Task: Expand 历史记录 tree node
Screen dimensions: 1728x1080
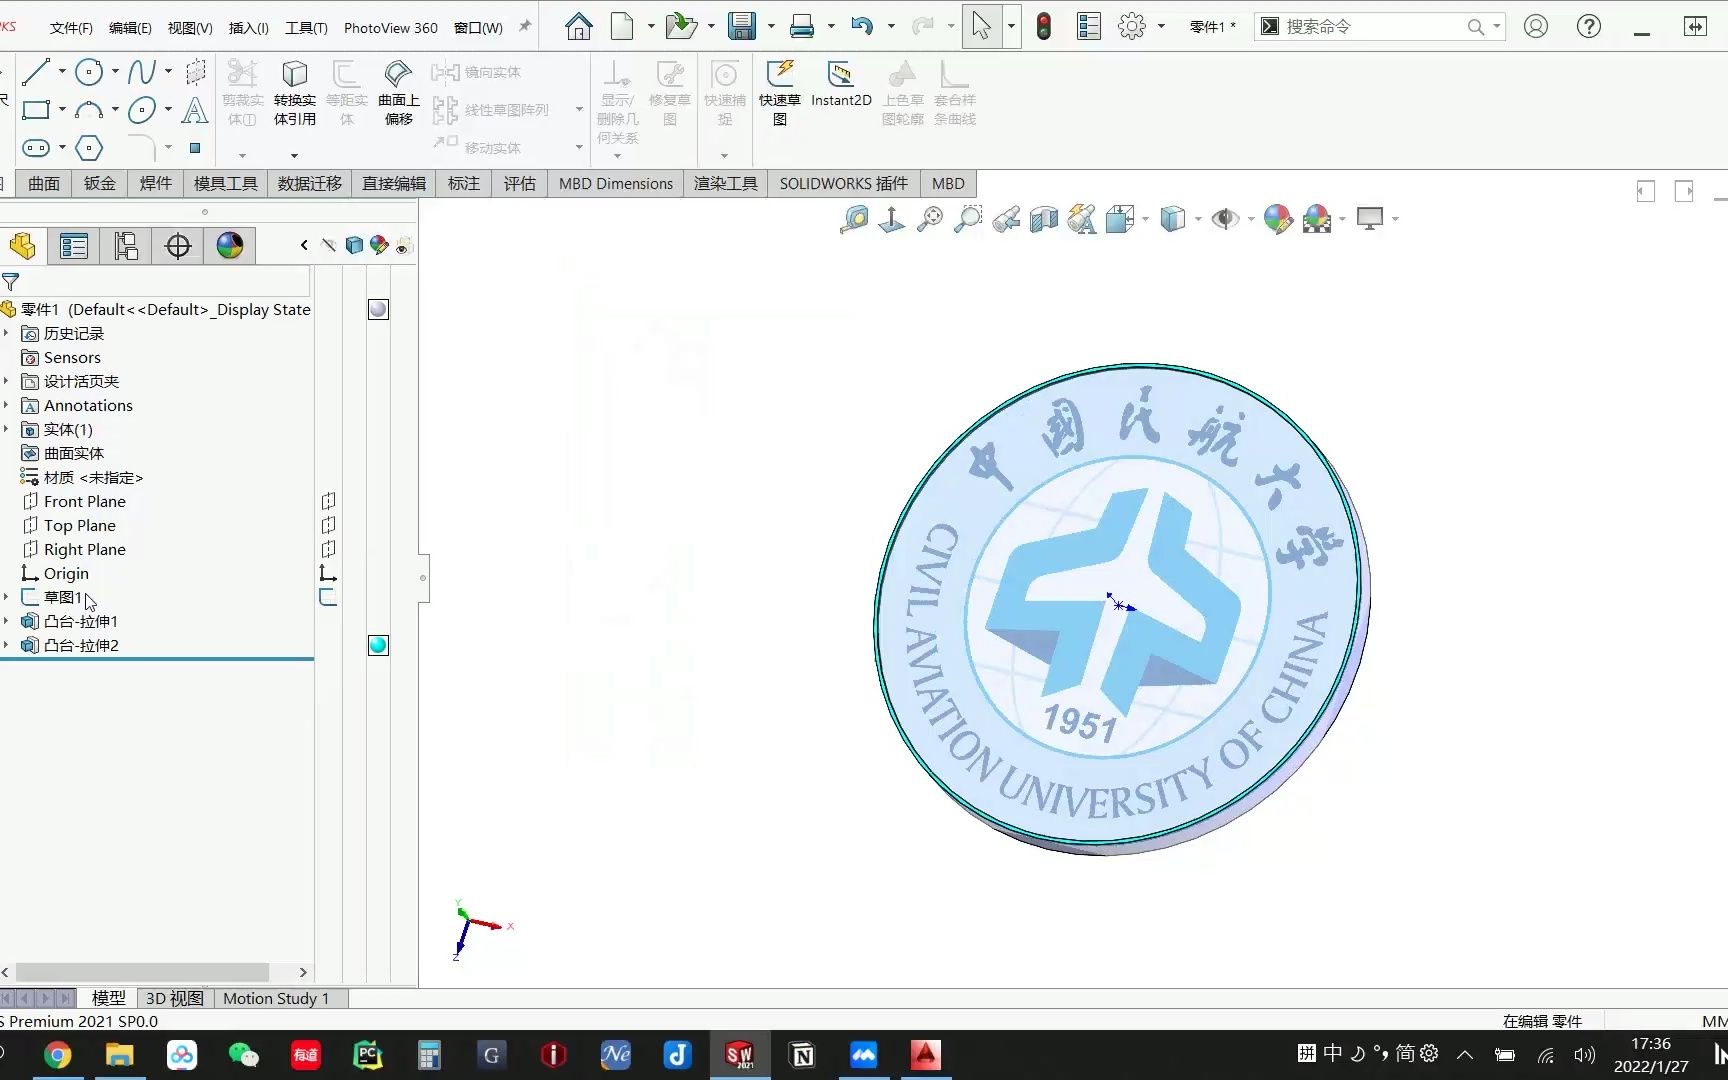Action: [6, 333]
